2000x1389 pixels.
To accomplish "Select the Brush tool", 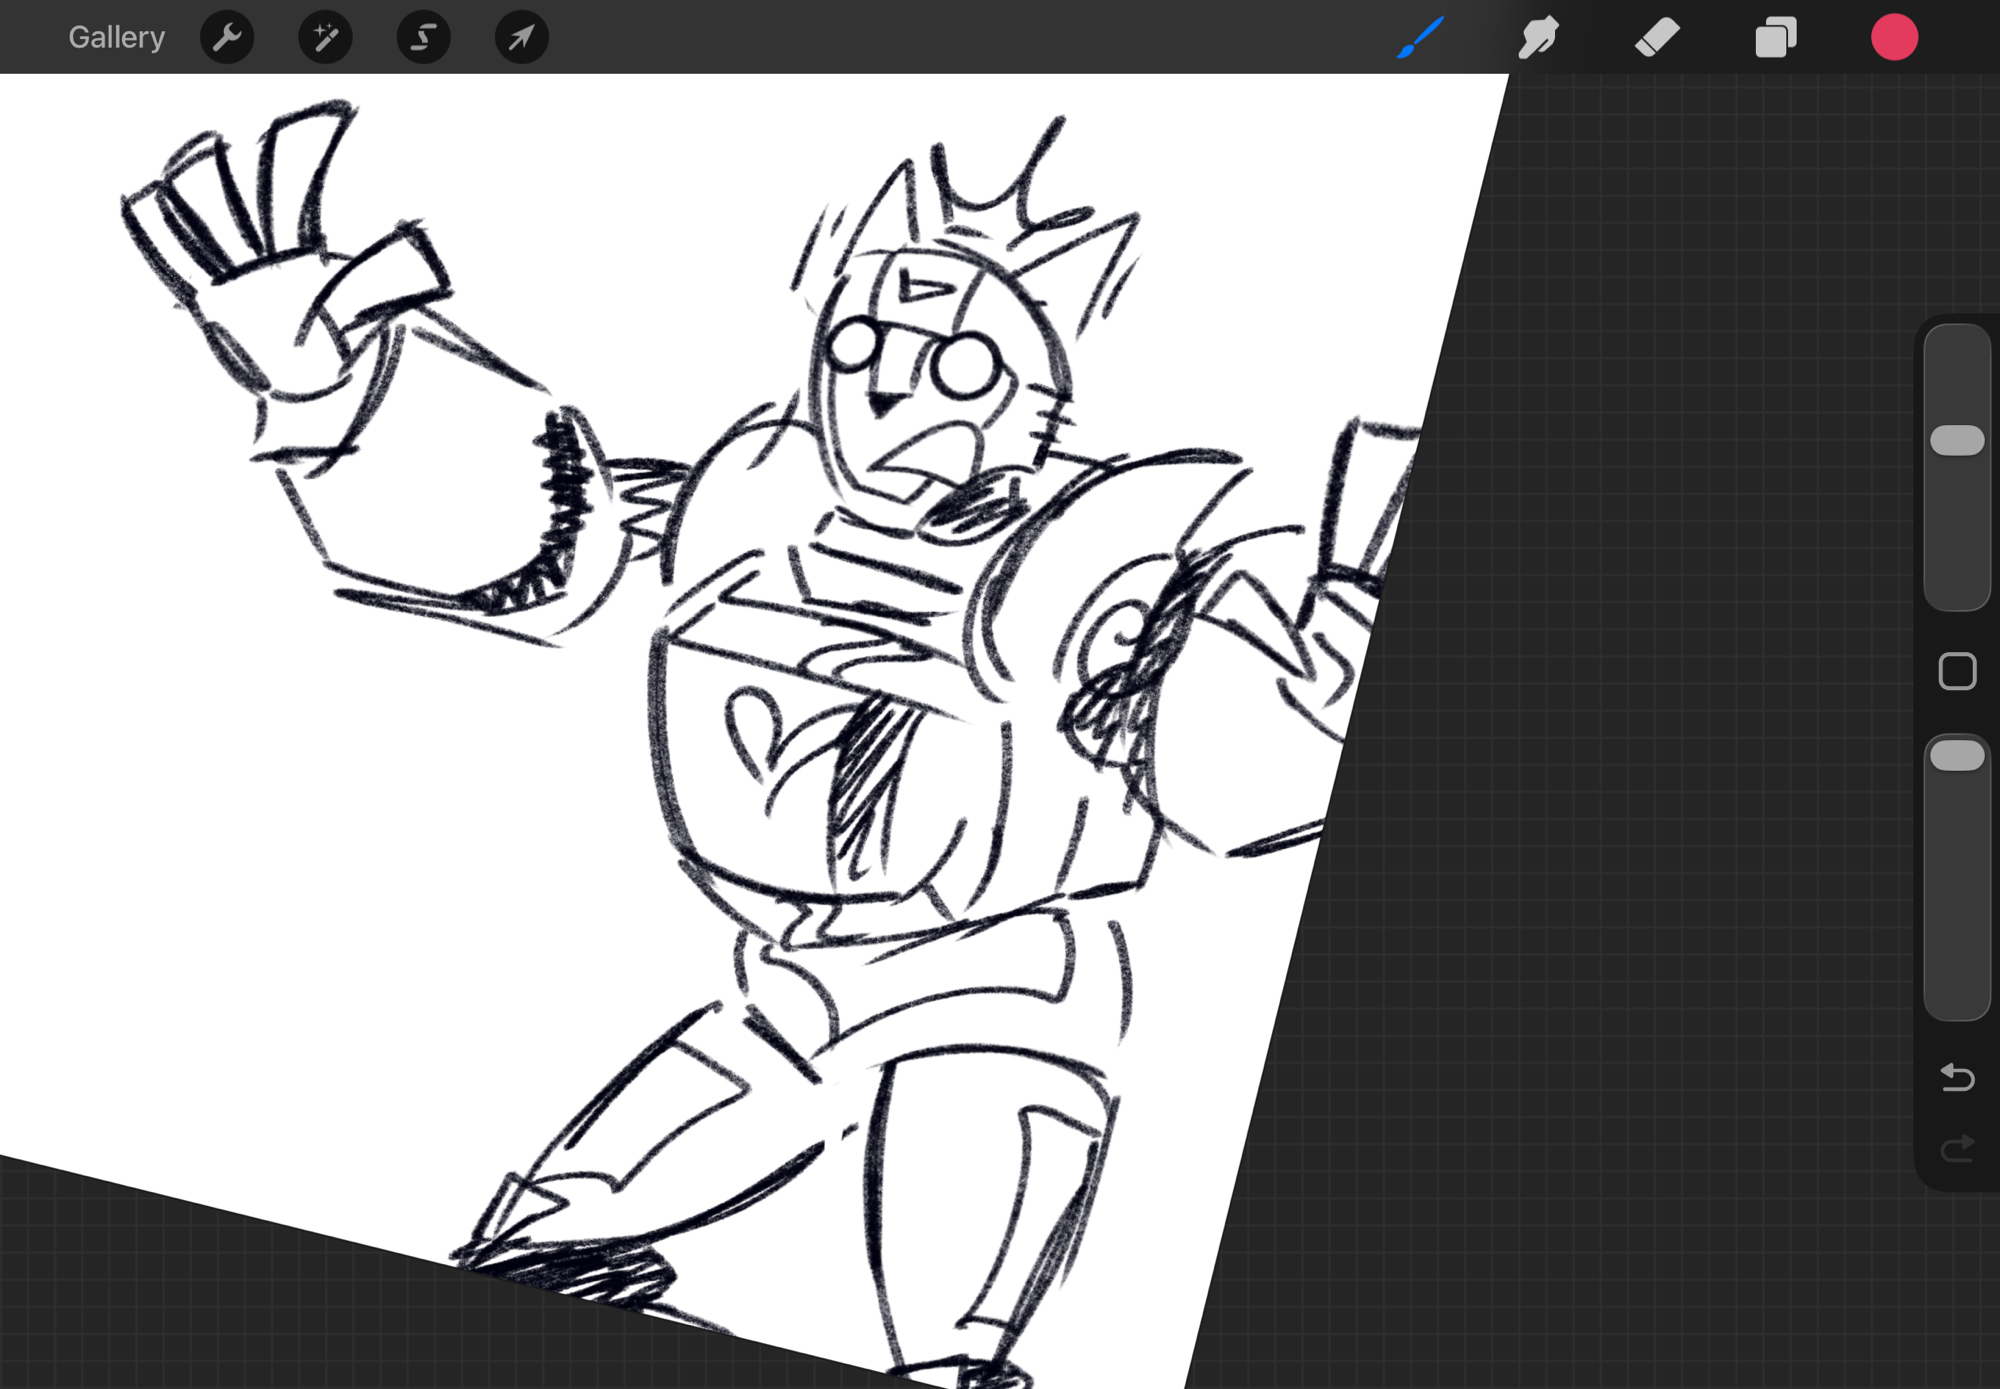I will (x=1420, y=38).
